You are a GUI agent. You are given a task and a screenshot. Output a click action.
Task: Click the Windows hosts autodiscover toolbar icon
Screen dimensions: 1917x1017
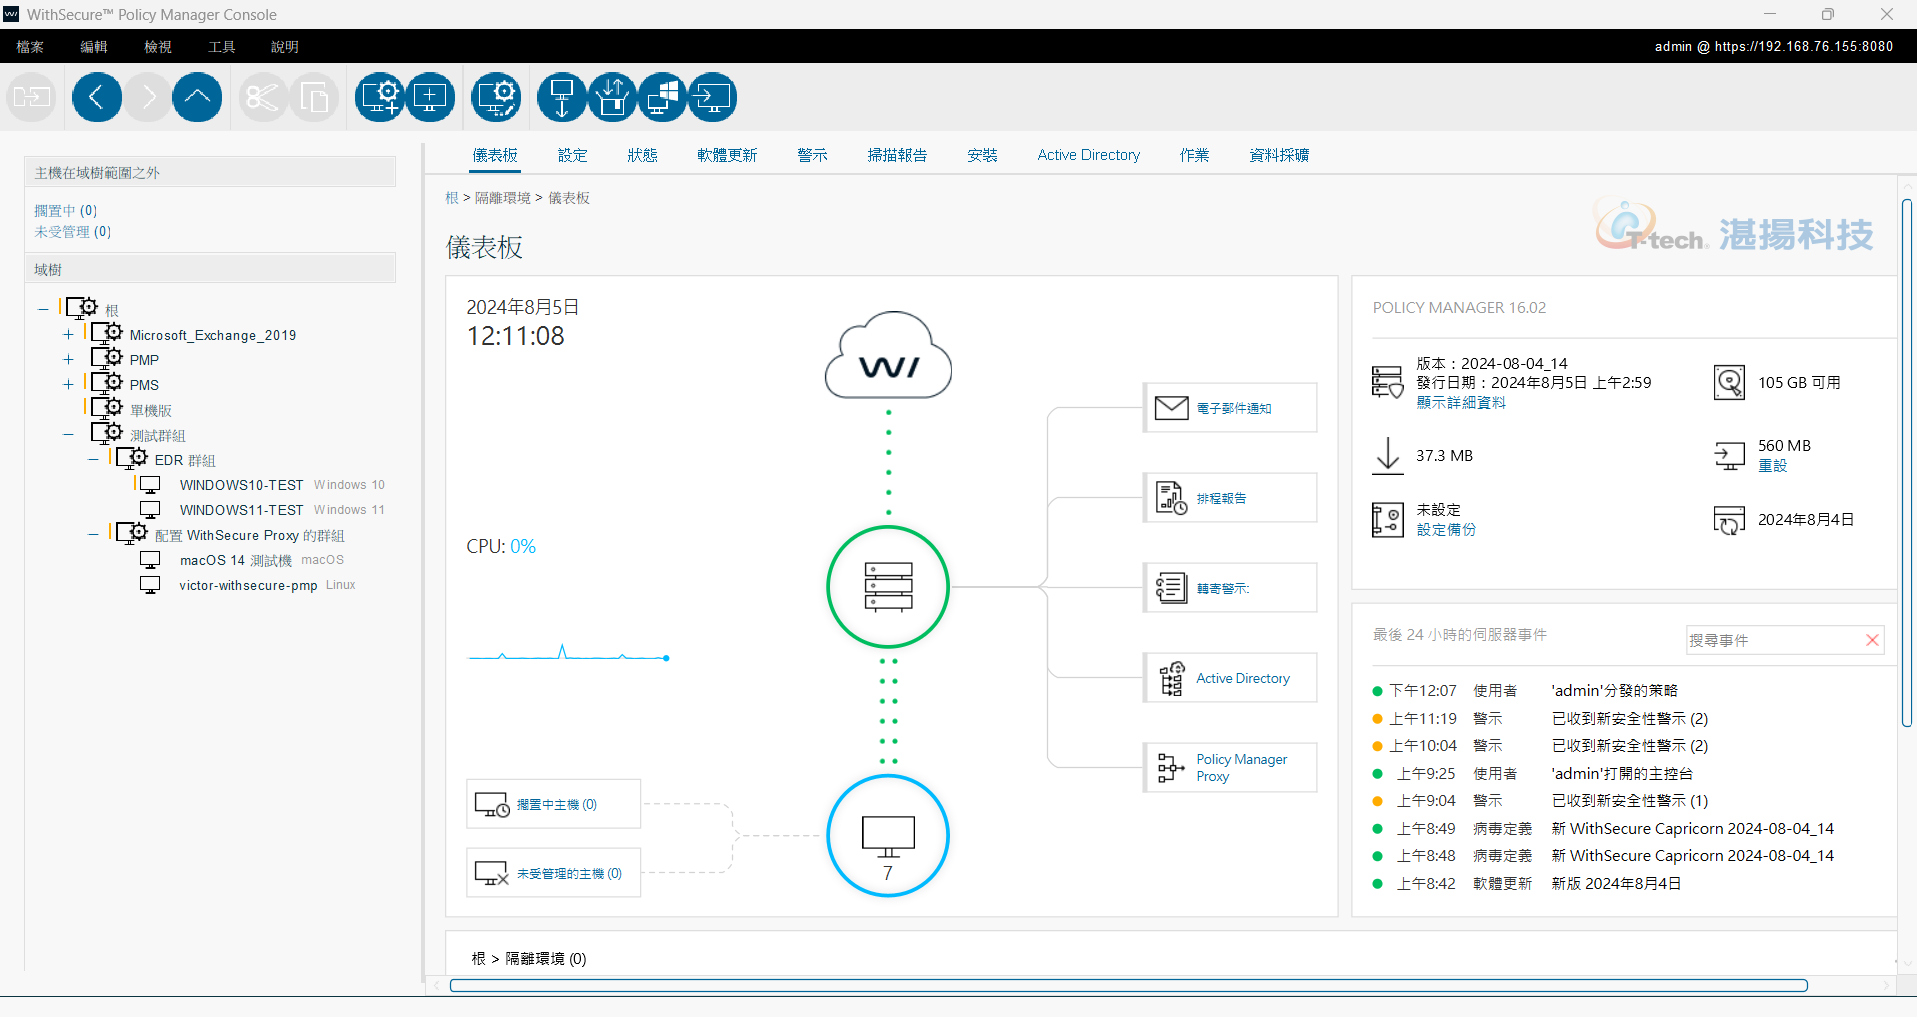(x=662, y=97)
